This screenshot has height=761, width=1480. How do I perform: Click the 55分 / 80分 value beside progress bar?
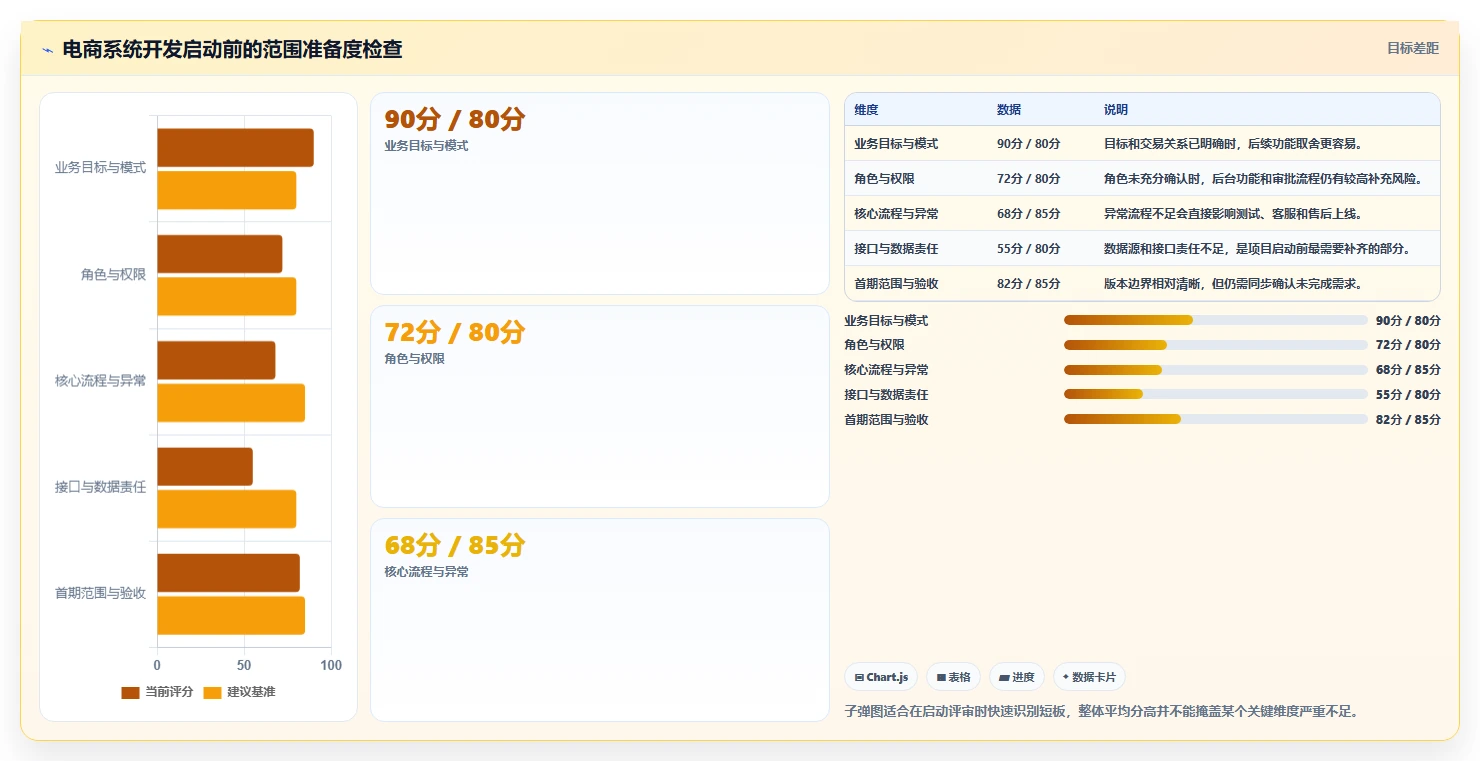[x=1408, y=395]
